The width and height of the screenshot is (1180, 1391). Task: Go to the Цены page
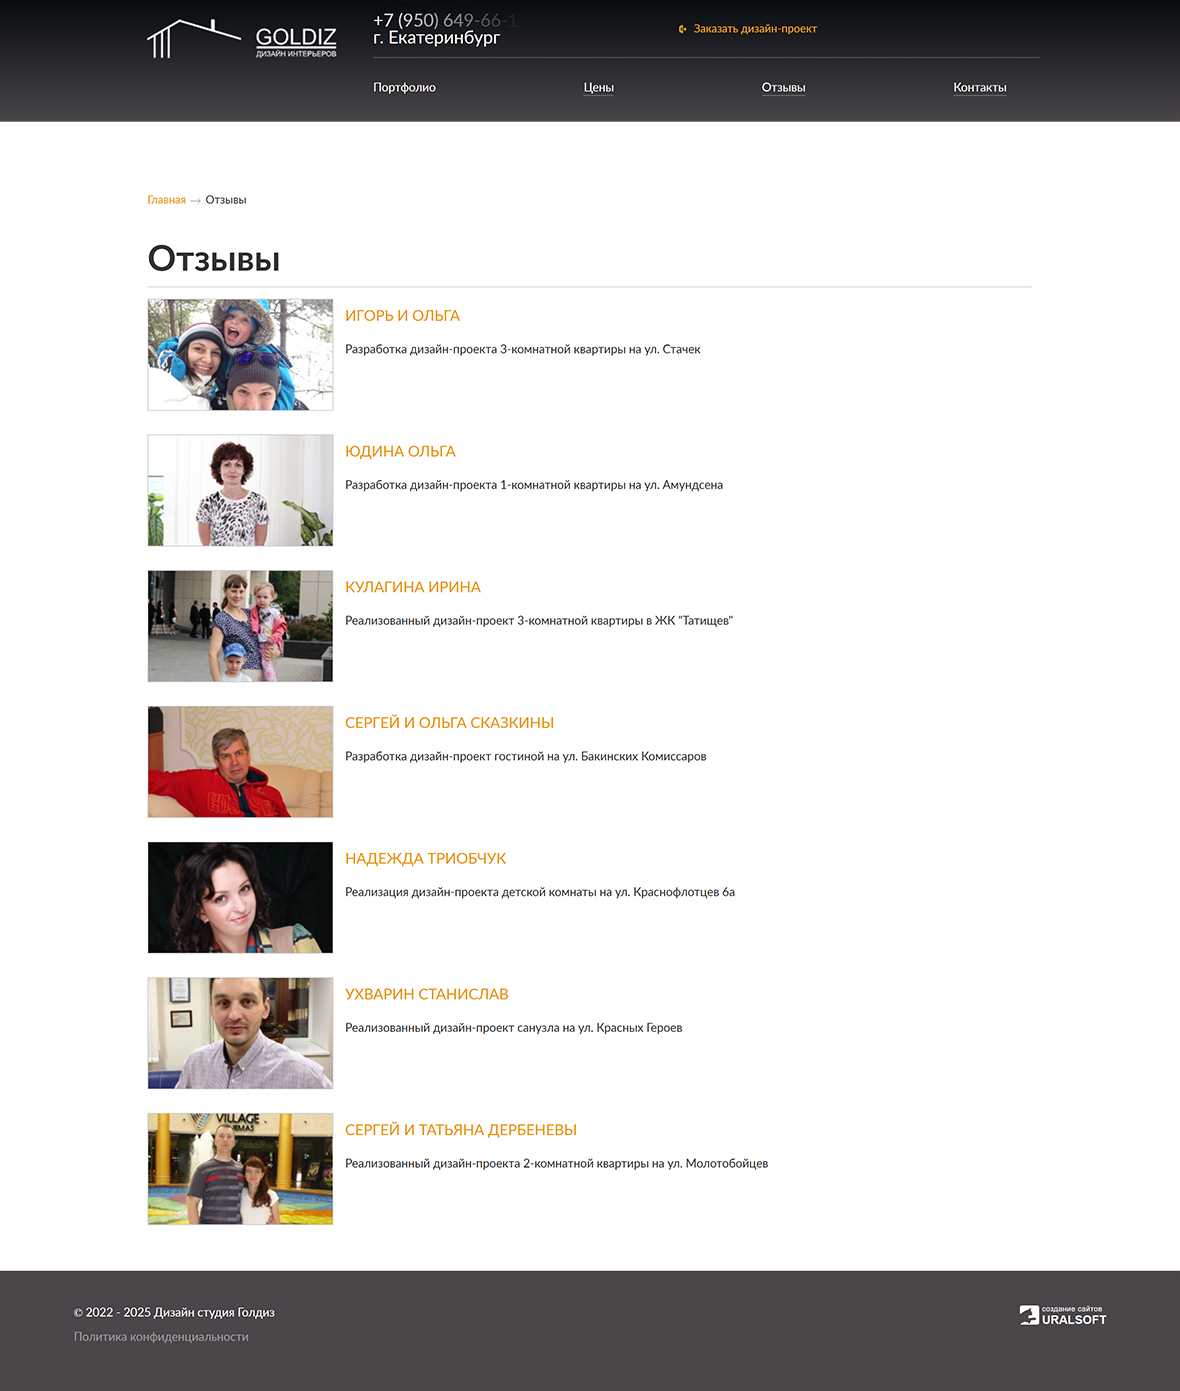click(x=598, y=88)
